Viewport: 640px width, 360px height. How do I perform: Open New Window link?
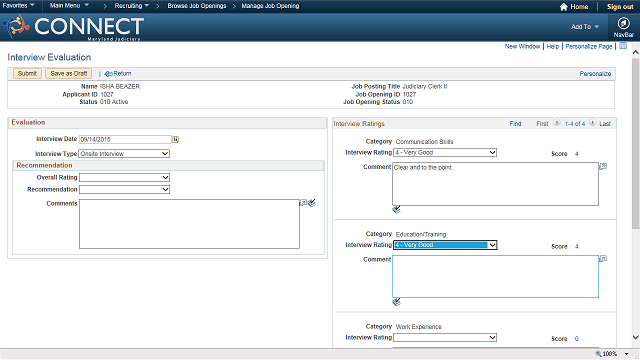522,47
